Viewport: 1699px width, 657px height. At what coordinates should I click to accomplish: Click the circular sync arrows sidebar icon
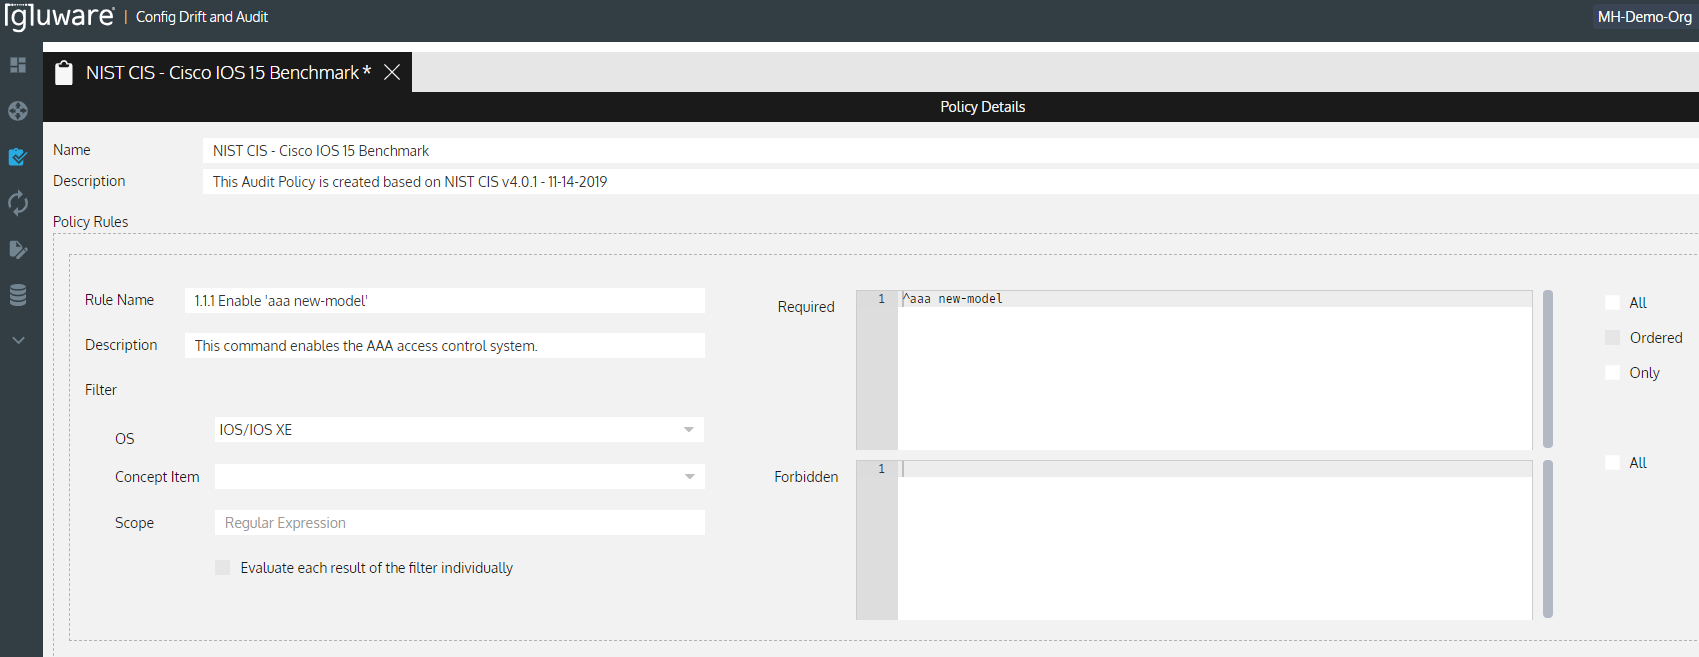point(18,203)
